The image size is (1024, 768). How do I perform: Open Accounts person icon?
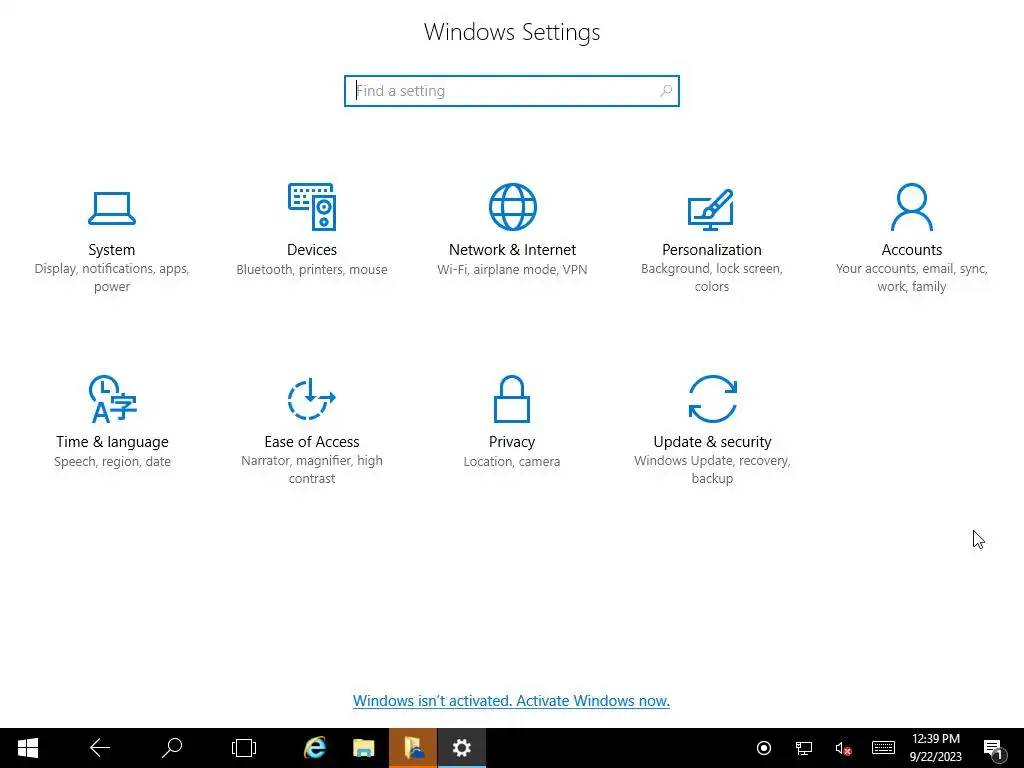912,207
